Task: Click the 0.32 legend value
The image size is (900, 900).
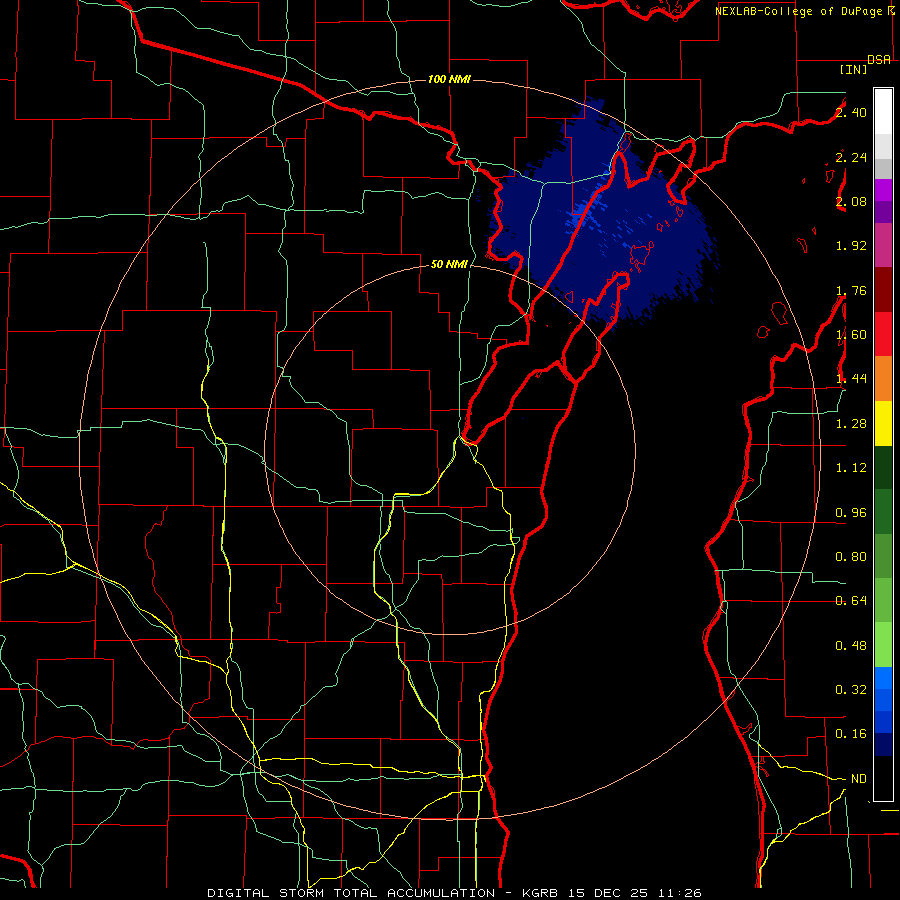Action: click(x=851, y=690)
